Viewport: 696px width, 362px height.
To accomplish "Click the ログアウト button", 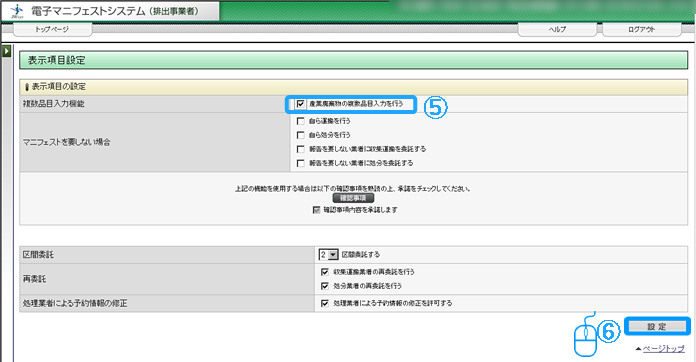I will [x=641, y=29].
